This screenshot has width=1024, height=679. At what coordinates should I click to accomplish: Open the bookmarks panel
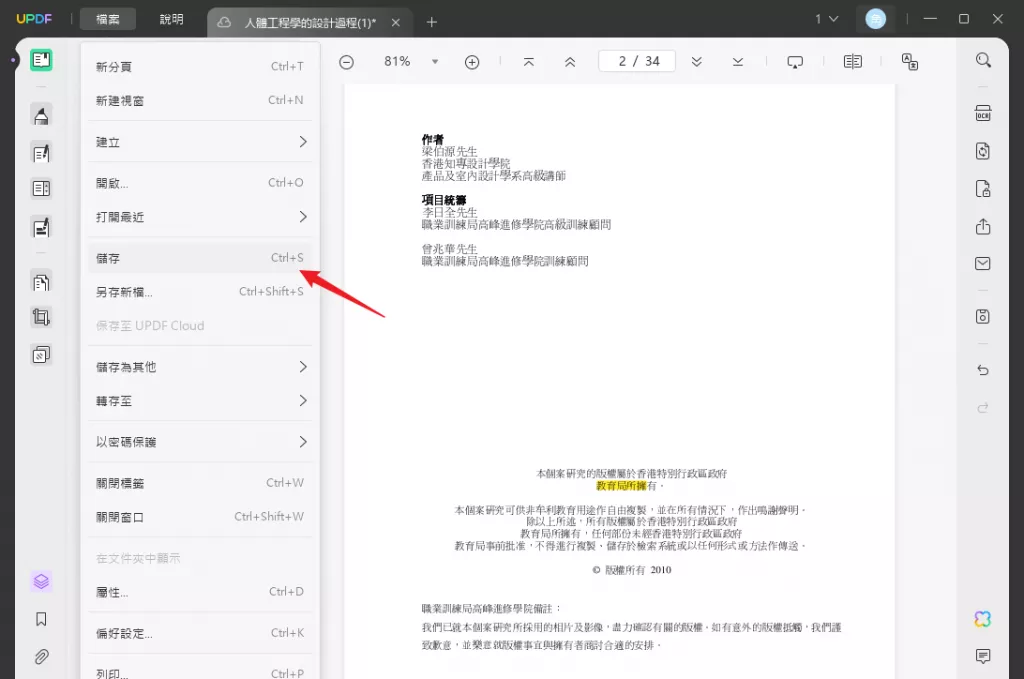pyautogui.click(x=41, y=619)
